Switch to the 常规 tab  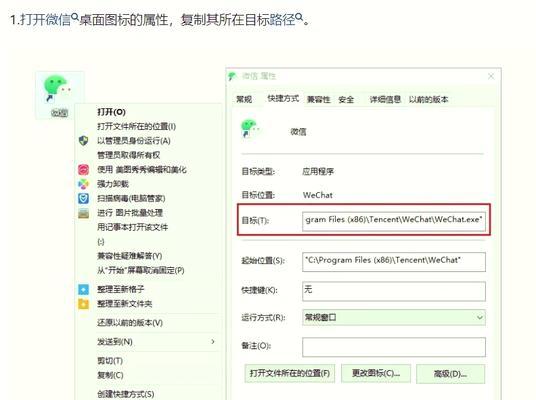click(x=244, y=99)
